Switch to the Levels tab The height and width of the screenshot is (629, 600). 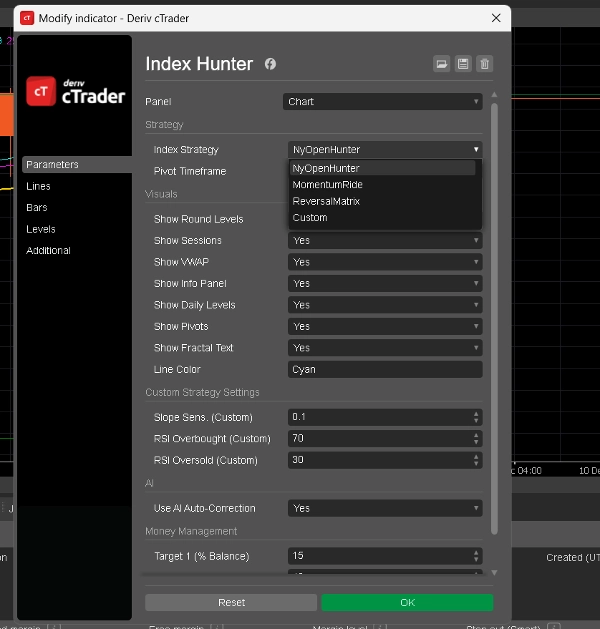click(x=41, y=229)
